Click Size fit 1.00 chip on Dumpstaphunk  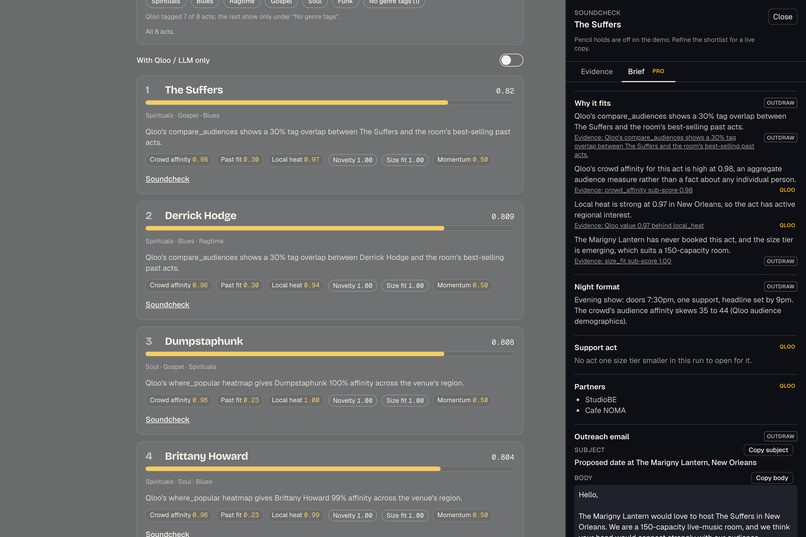pos(405,400)
